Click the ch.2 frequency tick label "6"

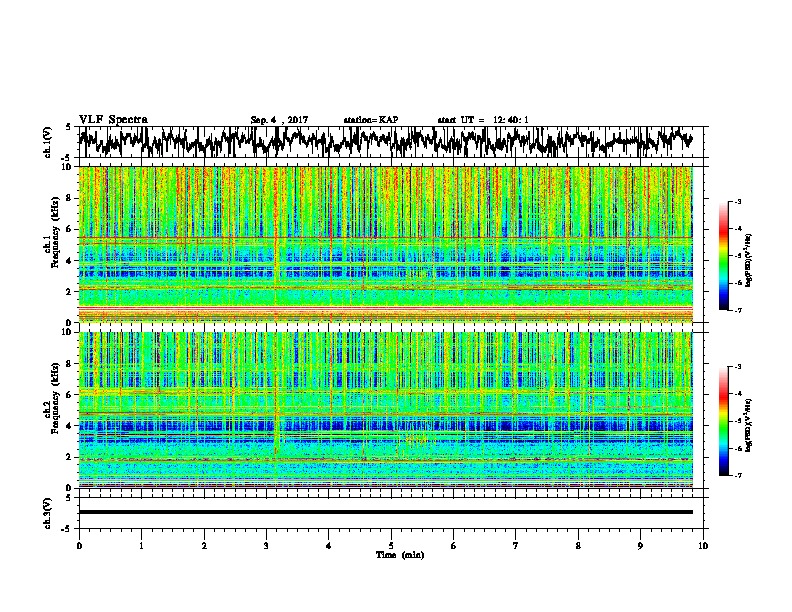[x=69, y=395]
